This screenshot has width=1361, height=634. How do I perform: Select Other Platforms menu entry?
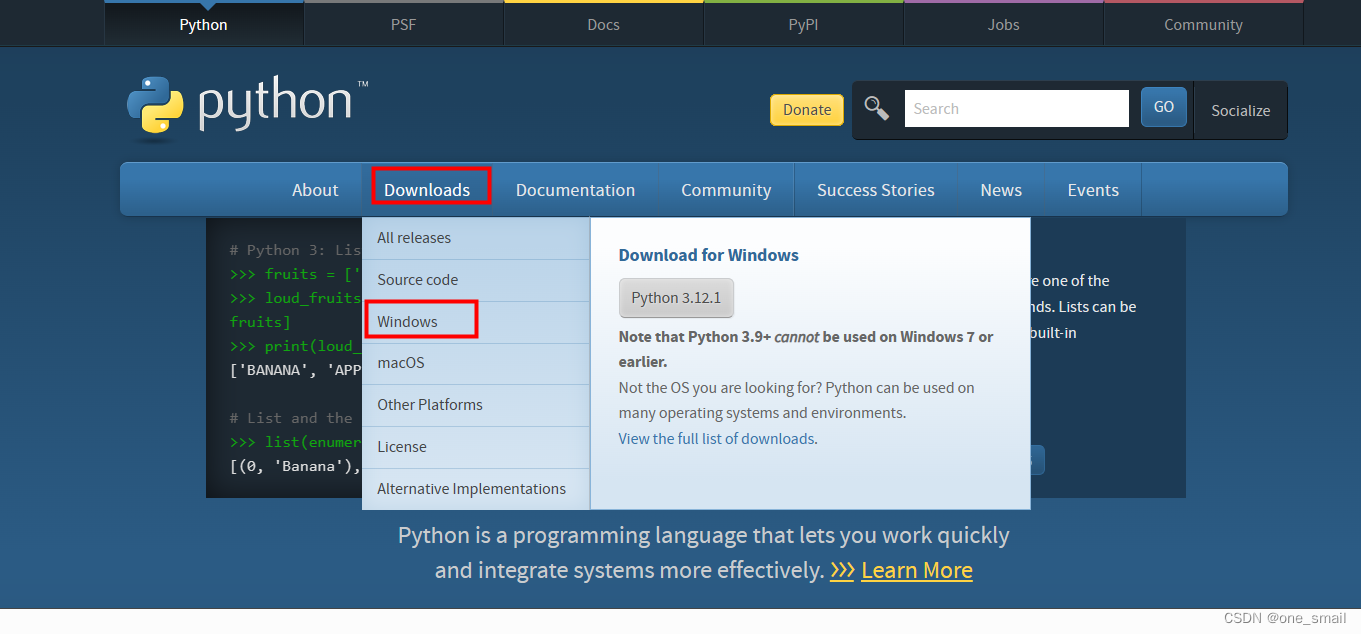(476, 405)
